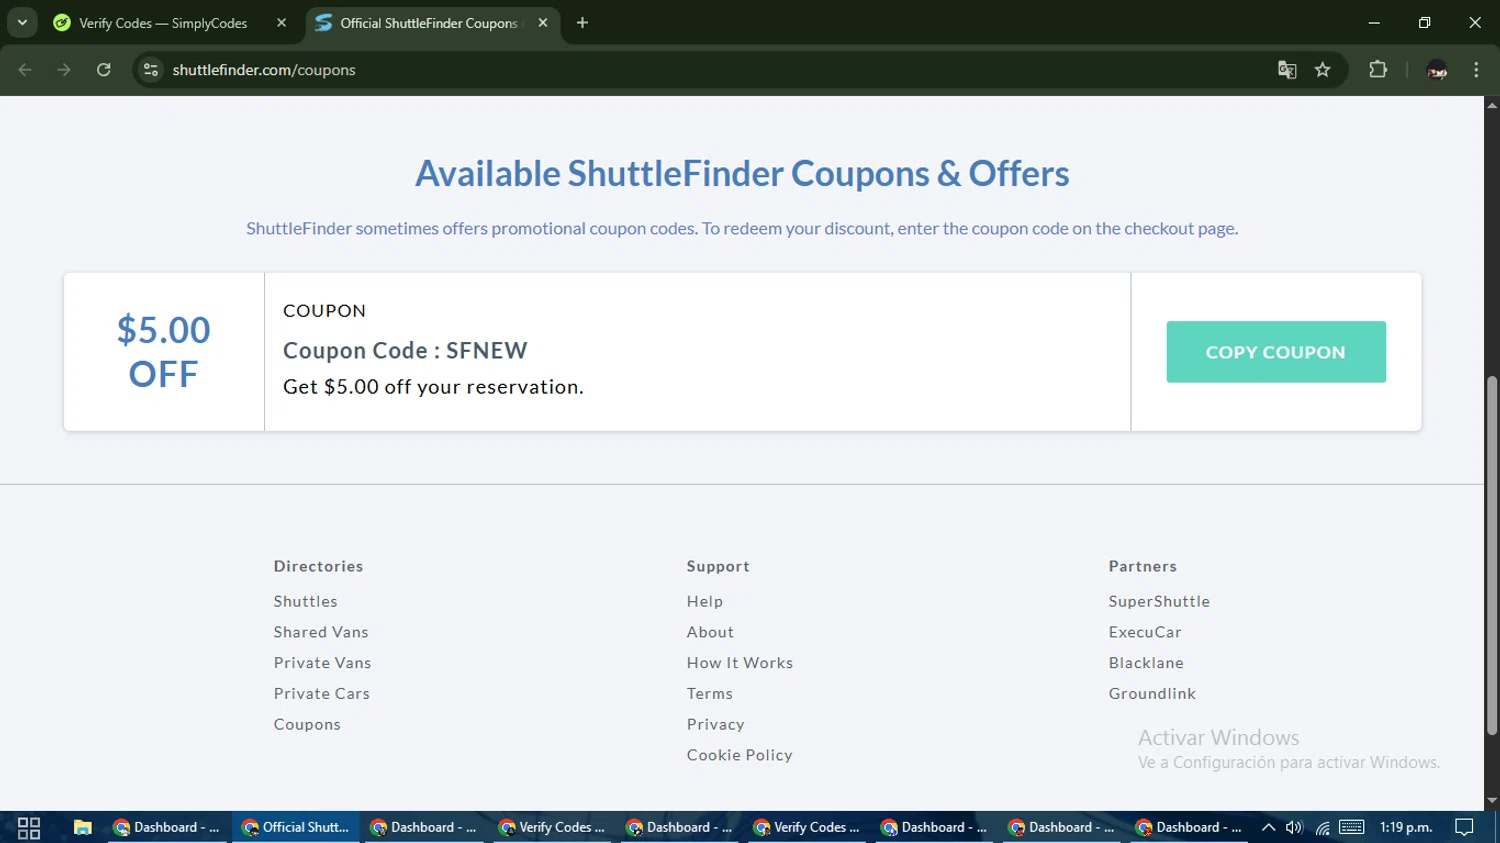Open the volume speaker icon
Screen dimensions: 1500x843
click(1294, 827)
